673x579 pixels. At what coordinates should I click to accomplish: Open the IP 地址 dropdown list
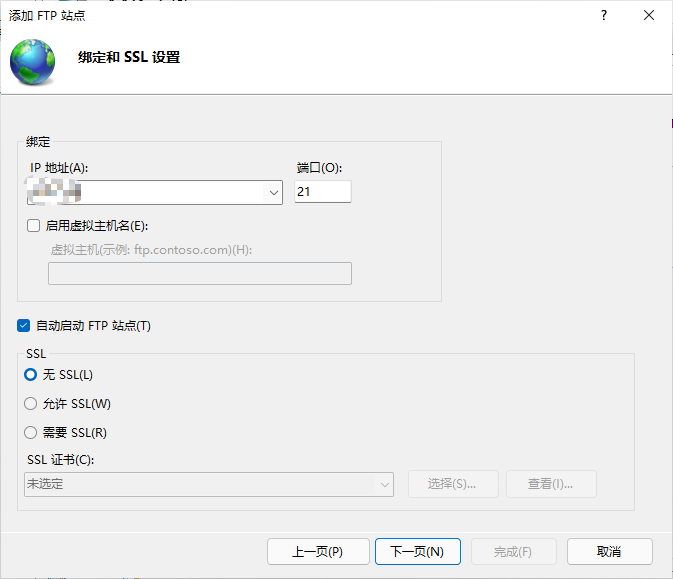(273, 192)
